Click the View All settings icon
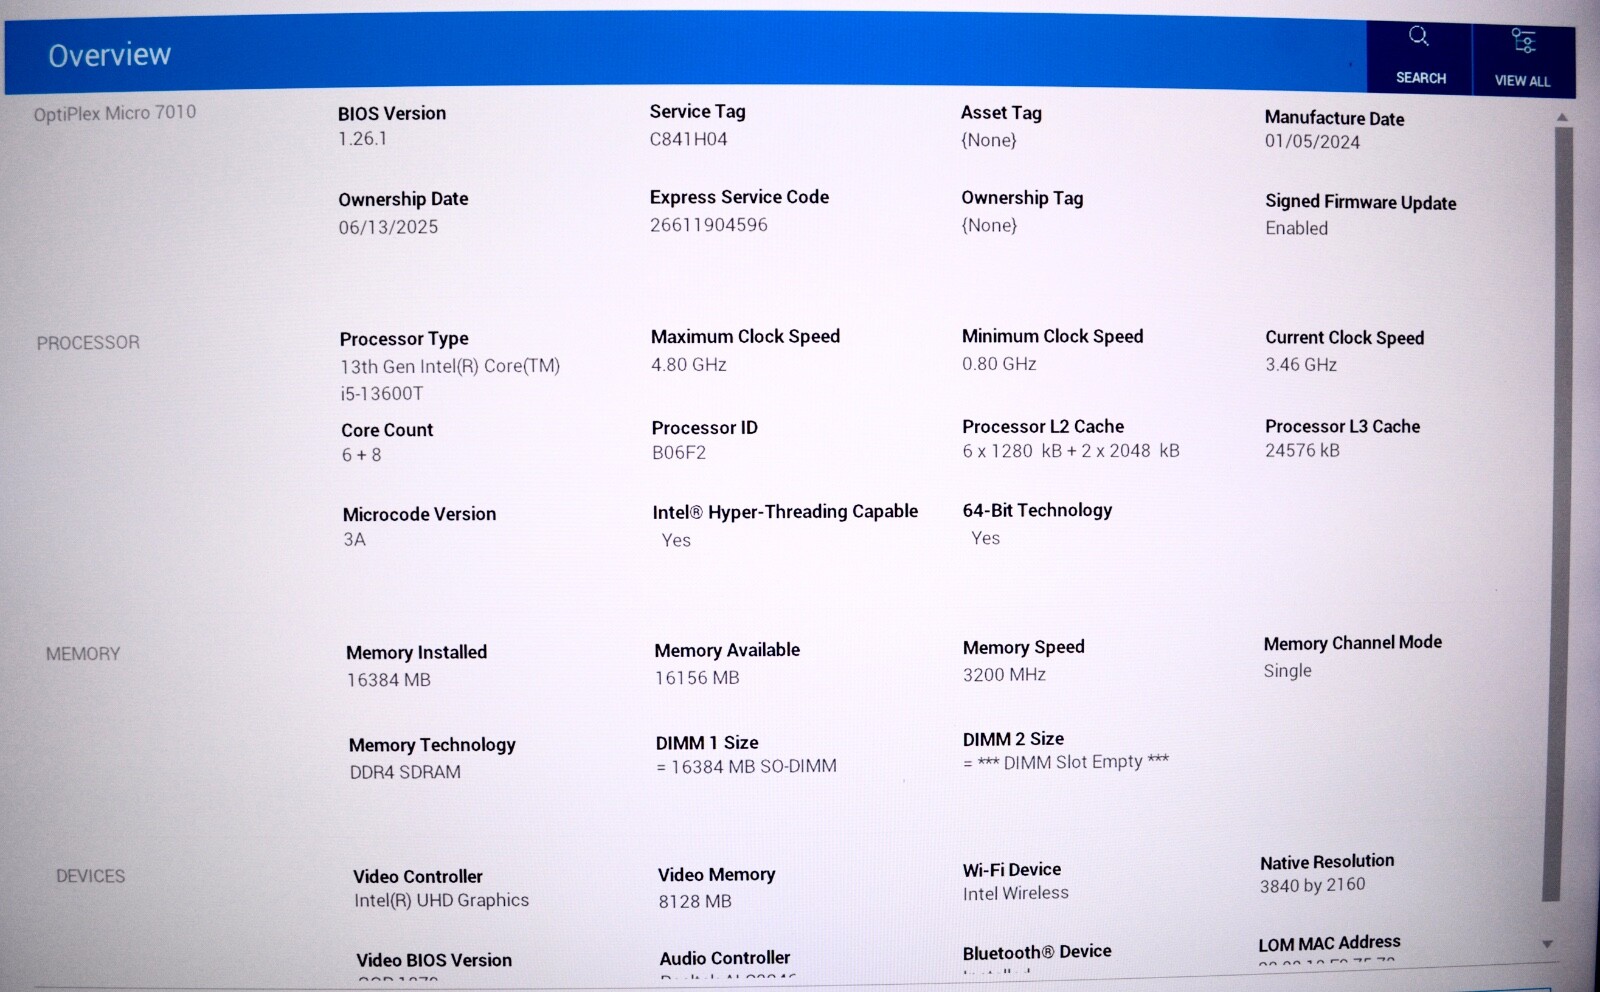The width and height of the screenshot is (1600, 992). tap(1523, 40)
